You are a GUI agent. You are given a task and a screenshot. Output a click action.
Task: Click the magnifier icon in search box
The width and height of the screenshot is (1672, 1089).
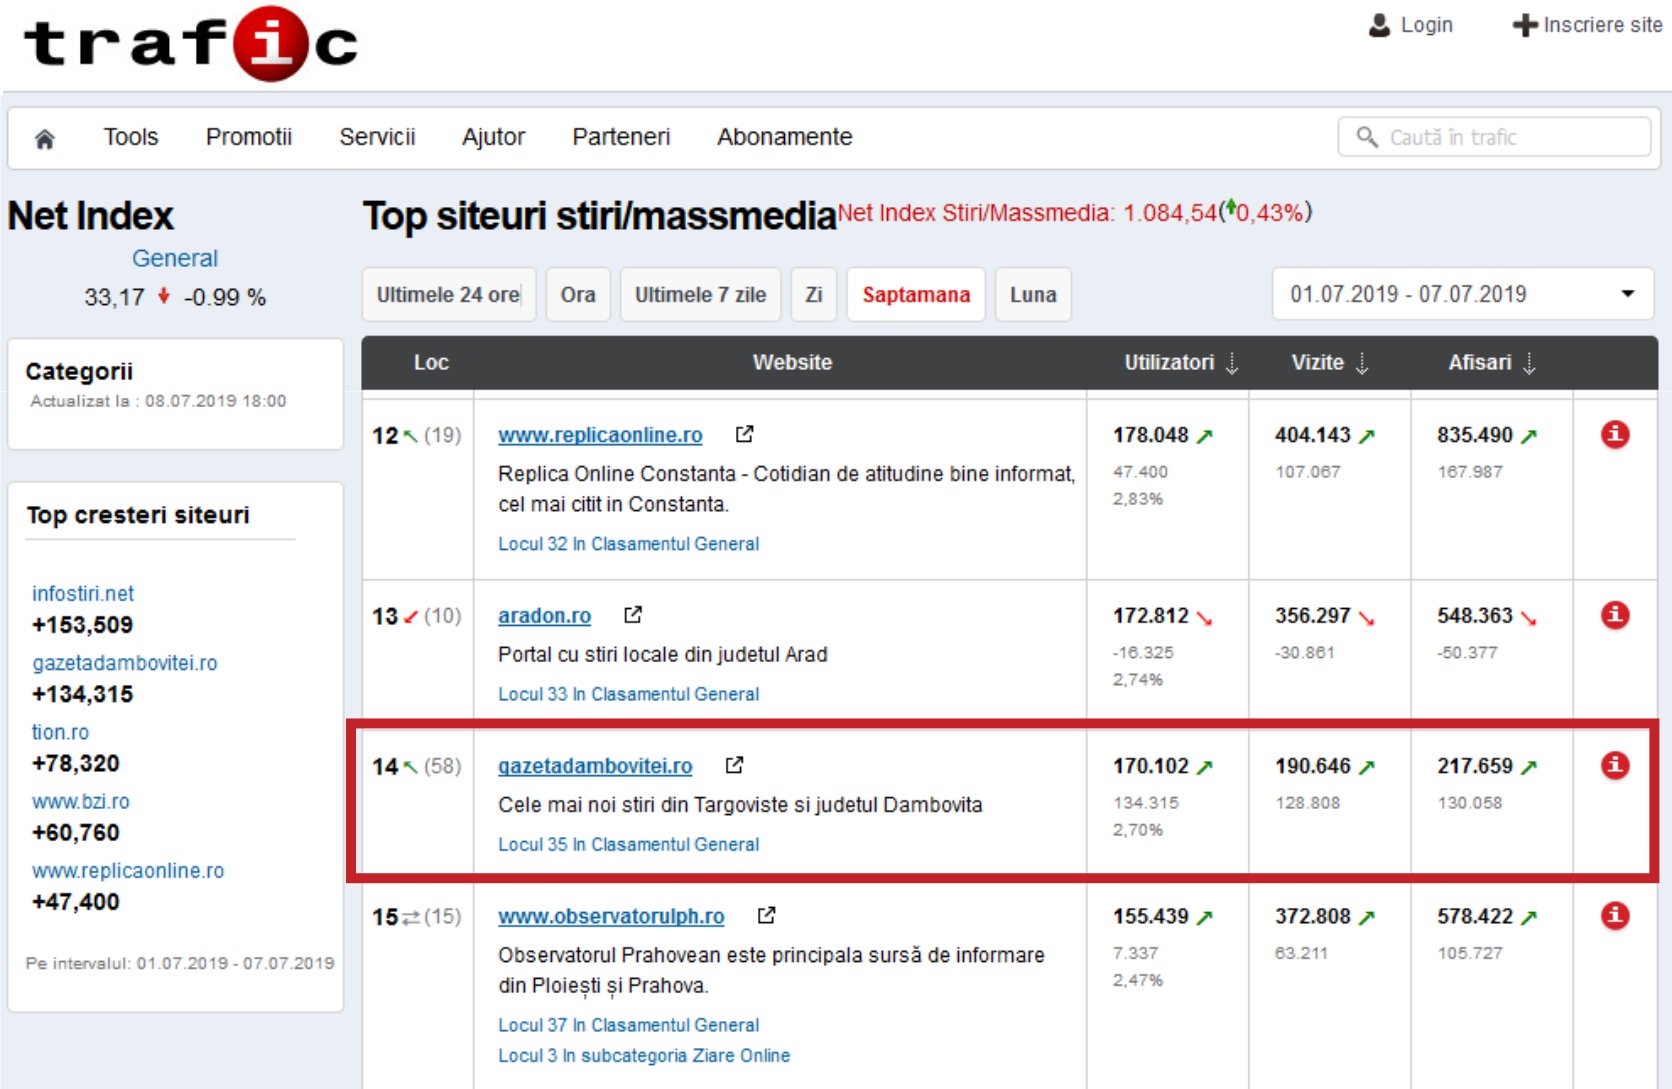point(1367,137)
